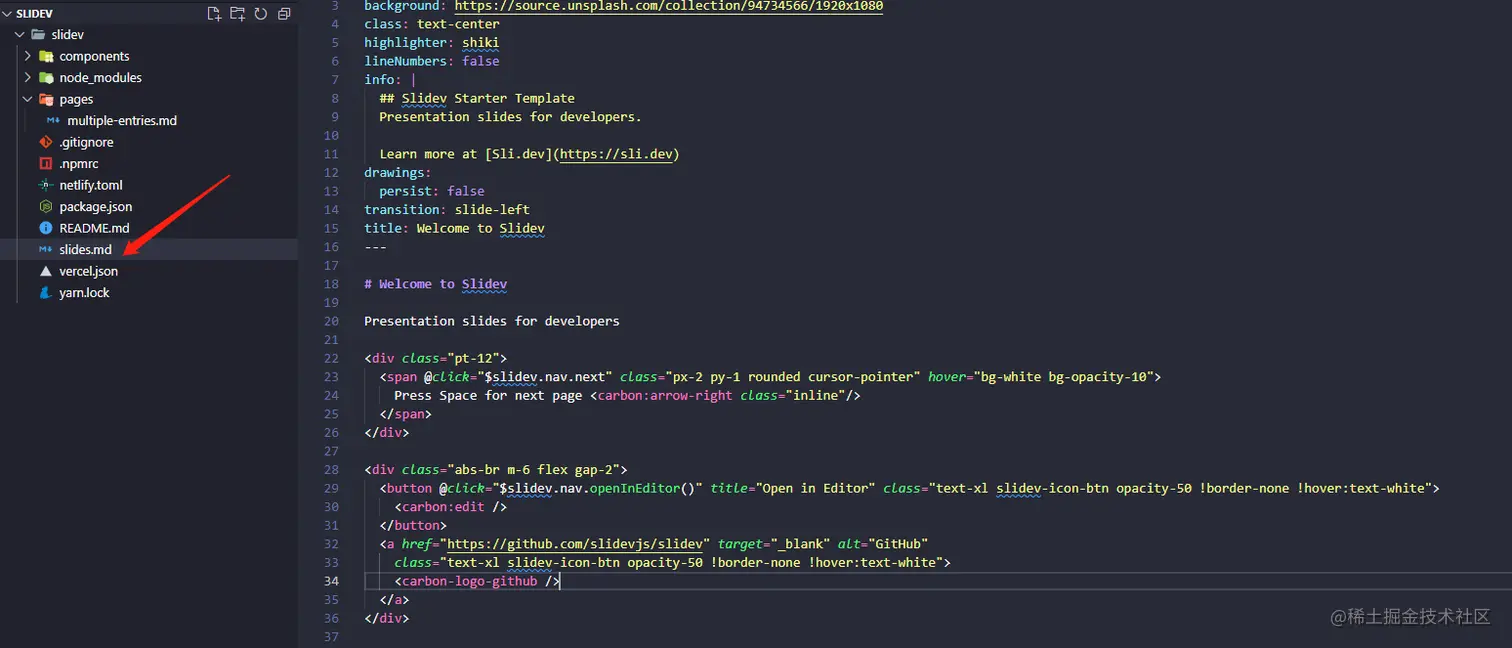Click the '<carbon:edit />' tag on line 30
Screen dimensions: 1512x648
click(451, 507)
